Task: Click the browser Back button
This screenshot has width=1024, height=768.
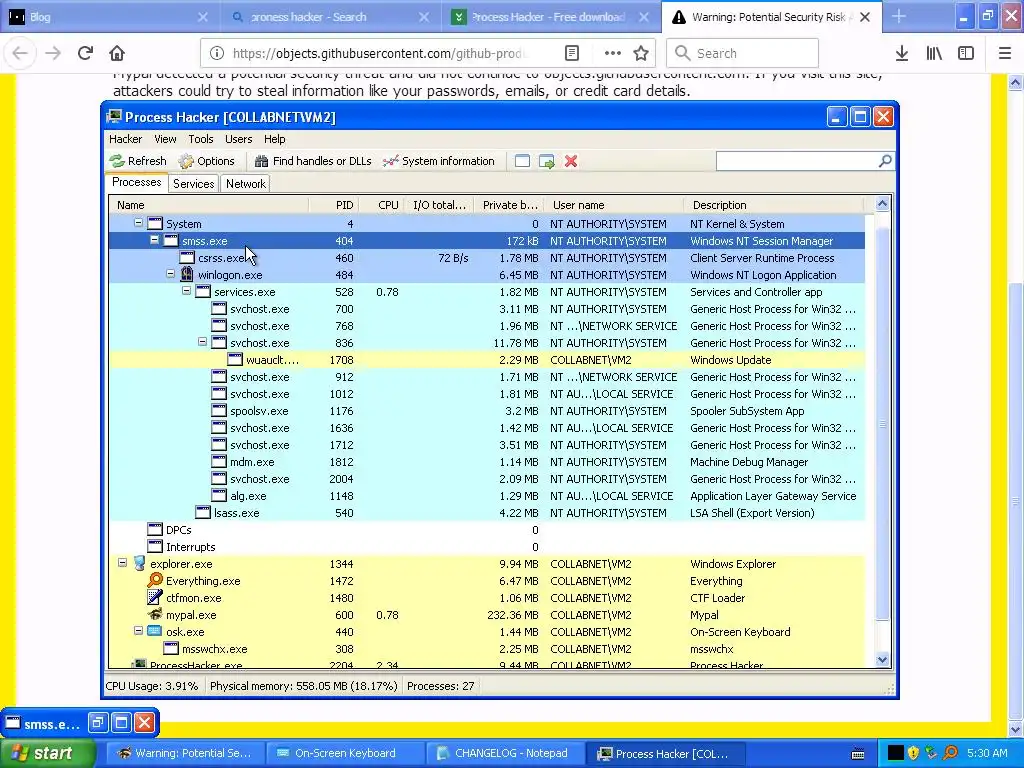Action: pos(20,53)
